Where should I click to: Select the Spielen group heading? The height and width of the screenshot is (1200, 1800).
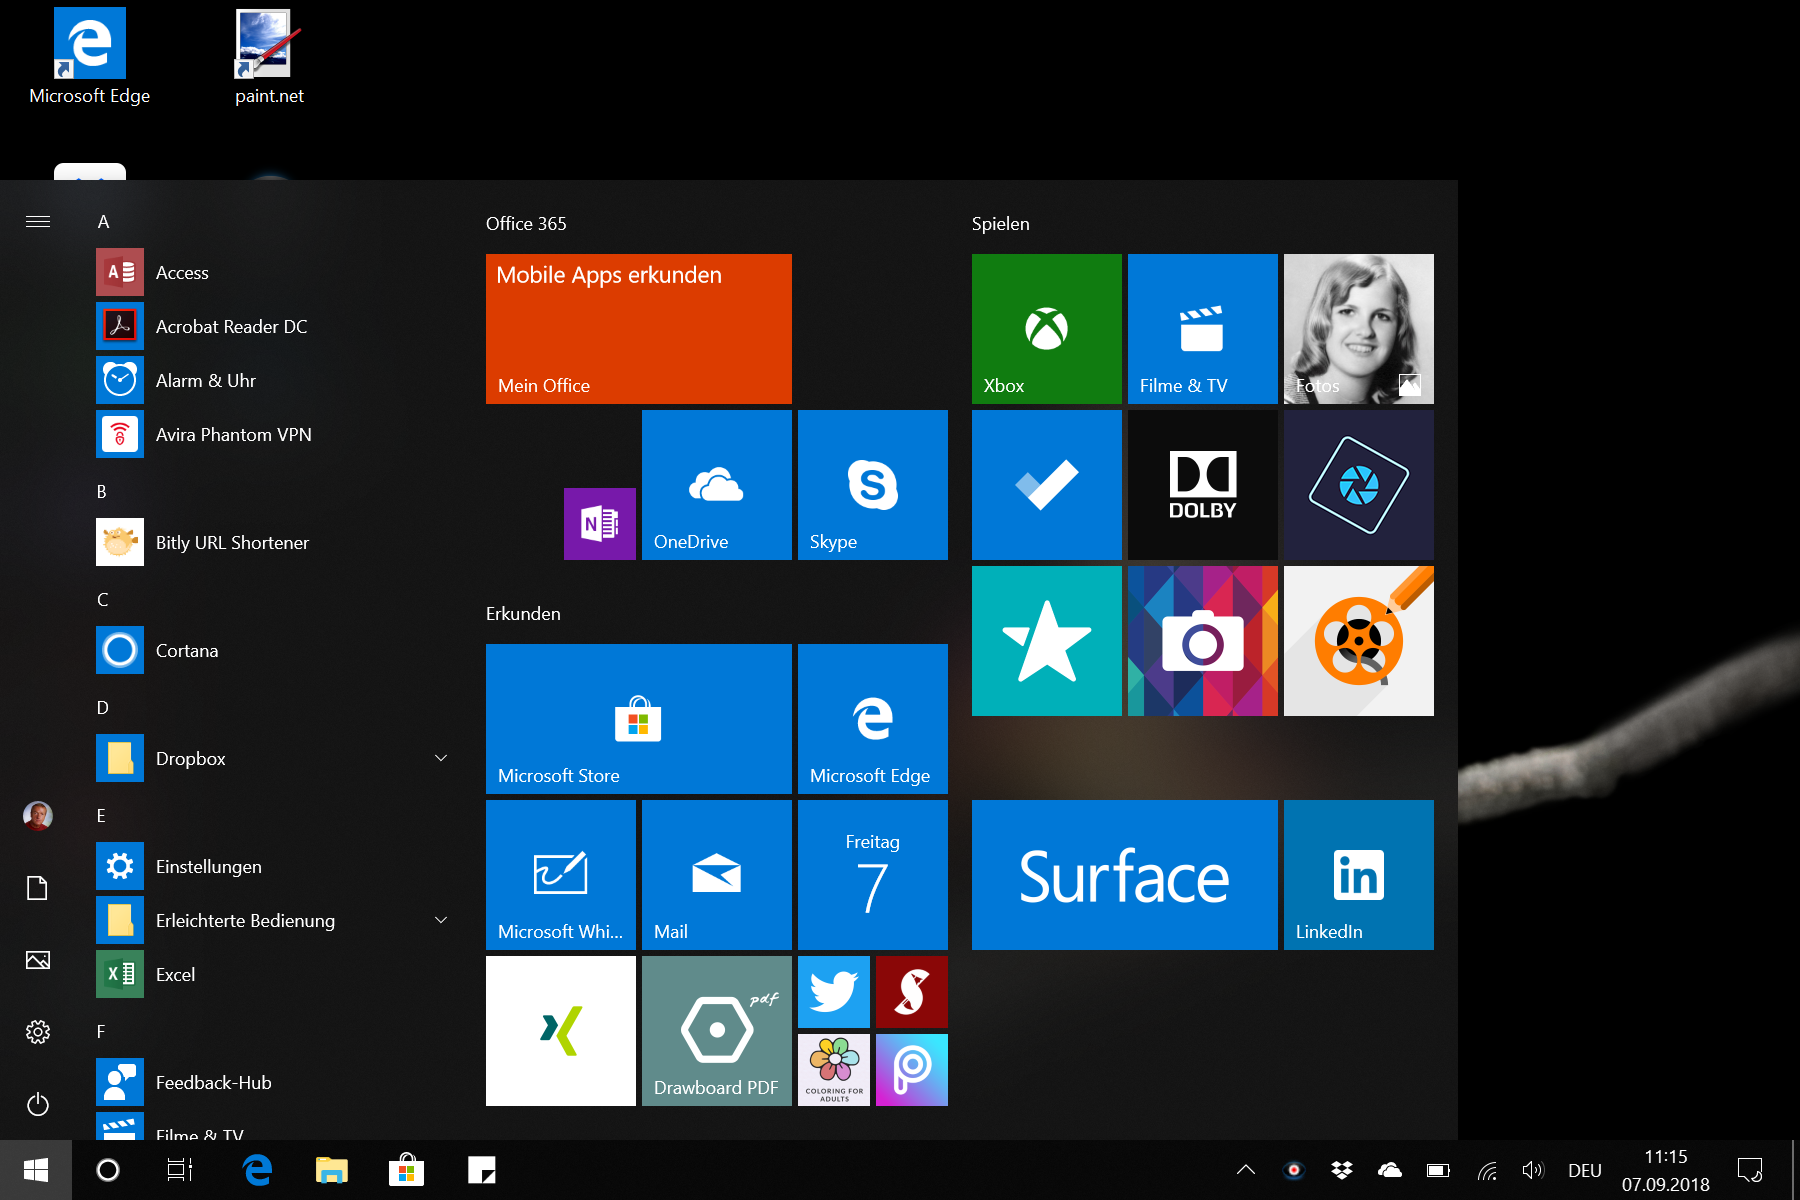pyautogui.click(x=1001, y=224)
